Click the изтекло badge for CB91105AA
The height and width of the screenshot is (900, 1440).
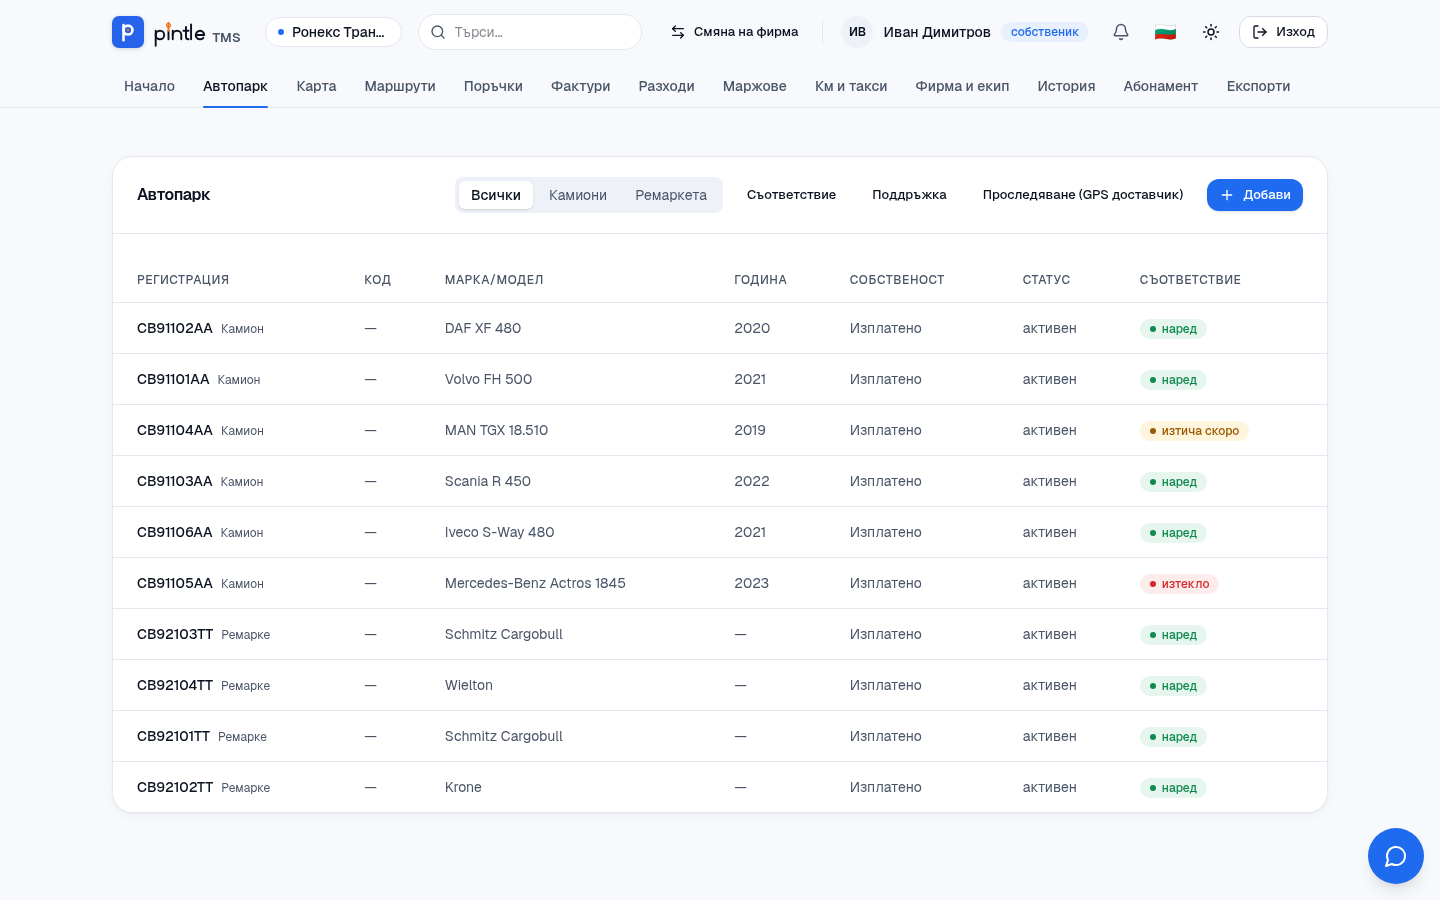[1179, 584]
